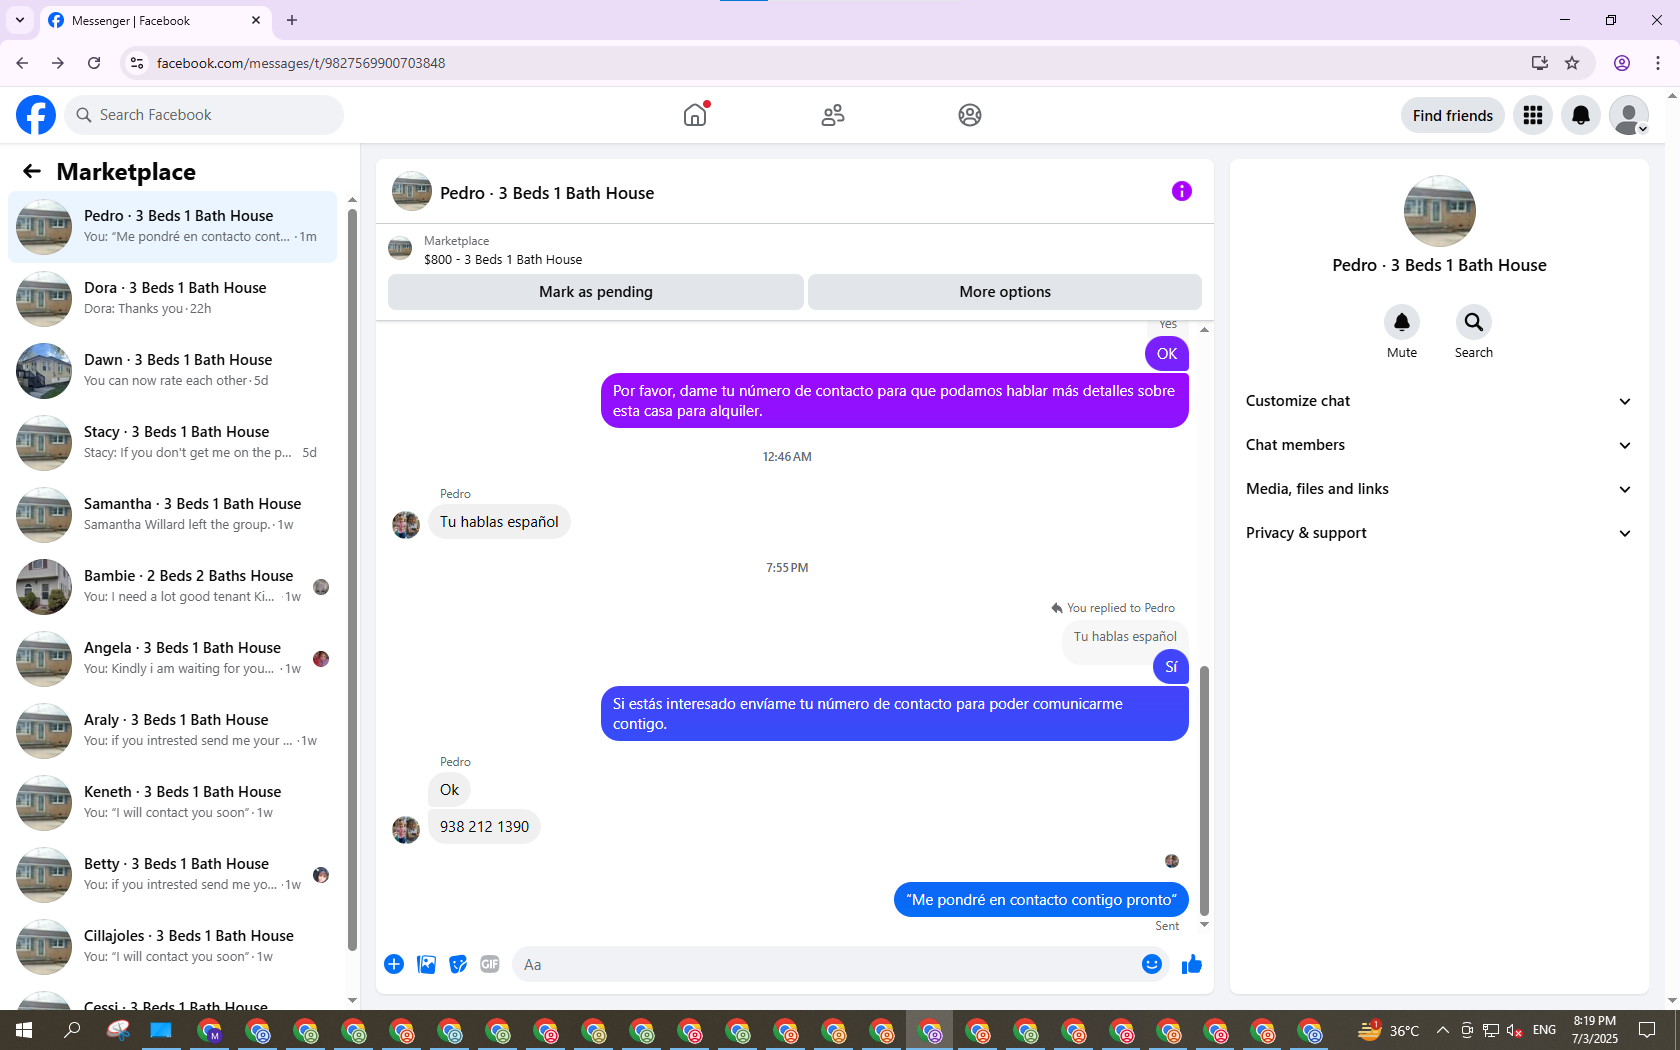1680x1050 pixels.
Task: Open Dora conversation in the chat list
Action: 172,299
